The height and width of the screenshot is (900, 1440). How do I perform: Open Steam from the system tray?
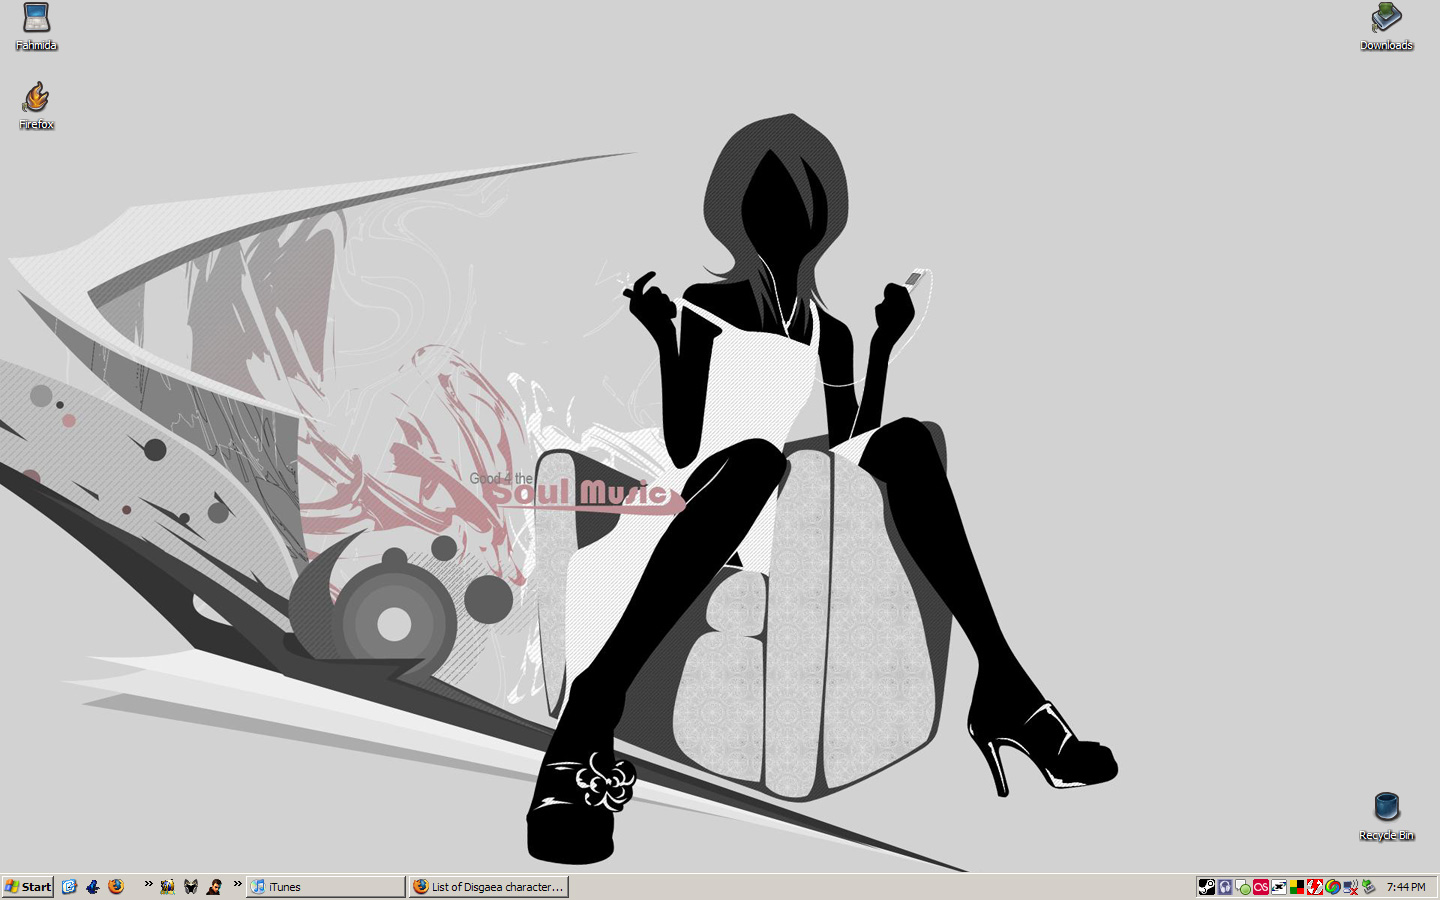tap(1207, 886)
